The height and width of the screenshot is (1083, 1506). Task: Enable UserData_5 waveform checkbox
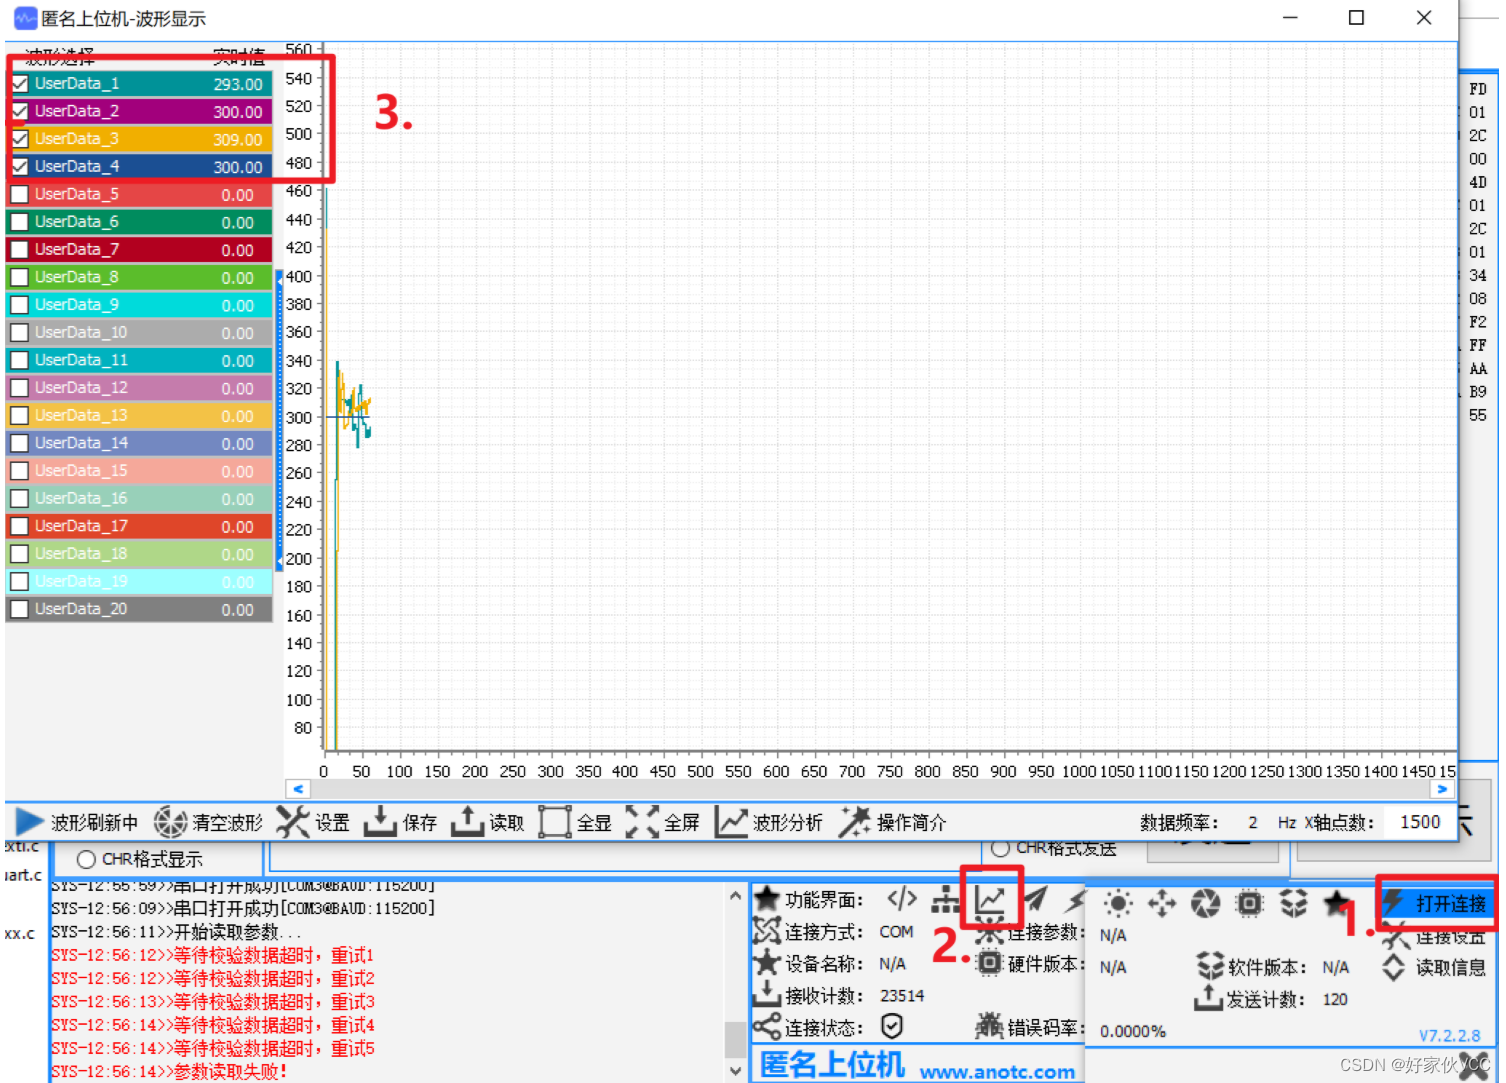20,194
